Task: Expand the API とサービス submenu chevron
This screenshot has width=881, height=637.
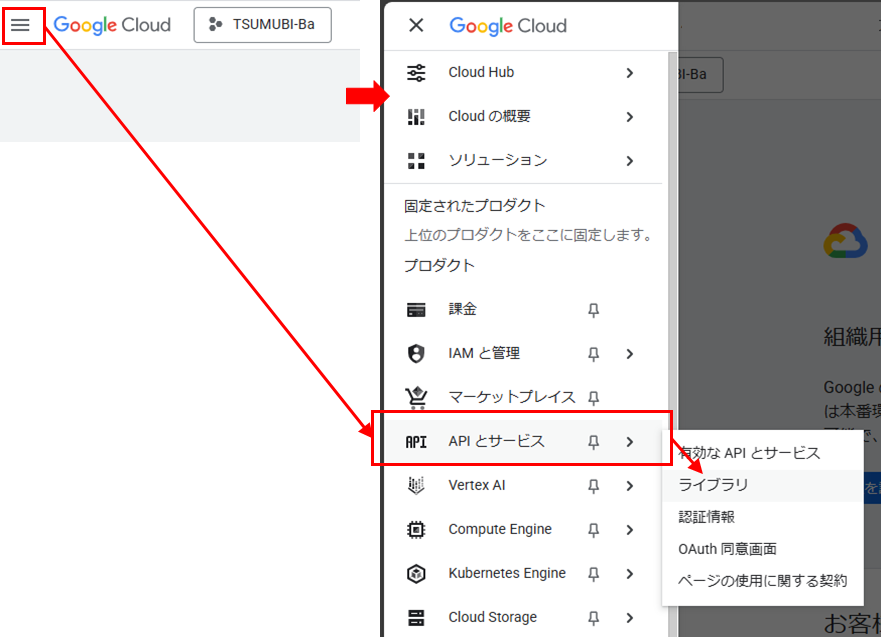Action: [630, 442]
